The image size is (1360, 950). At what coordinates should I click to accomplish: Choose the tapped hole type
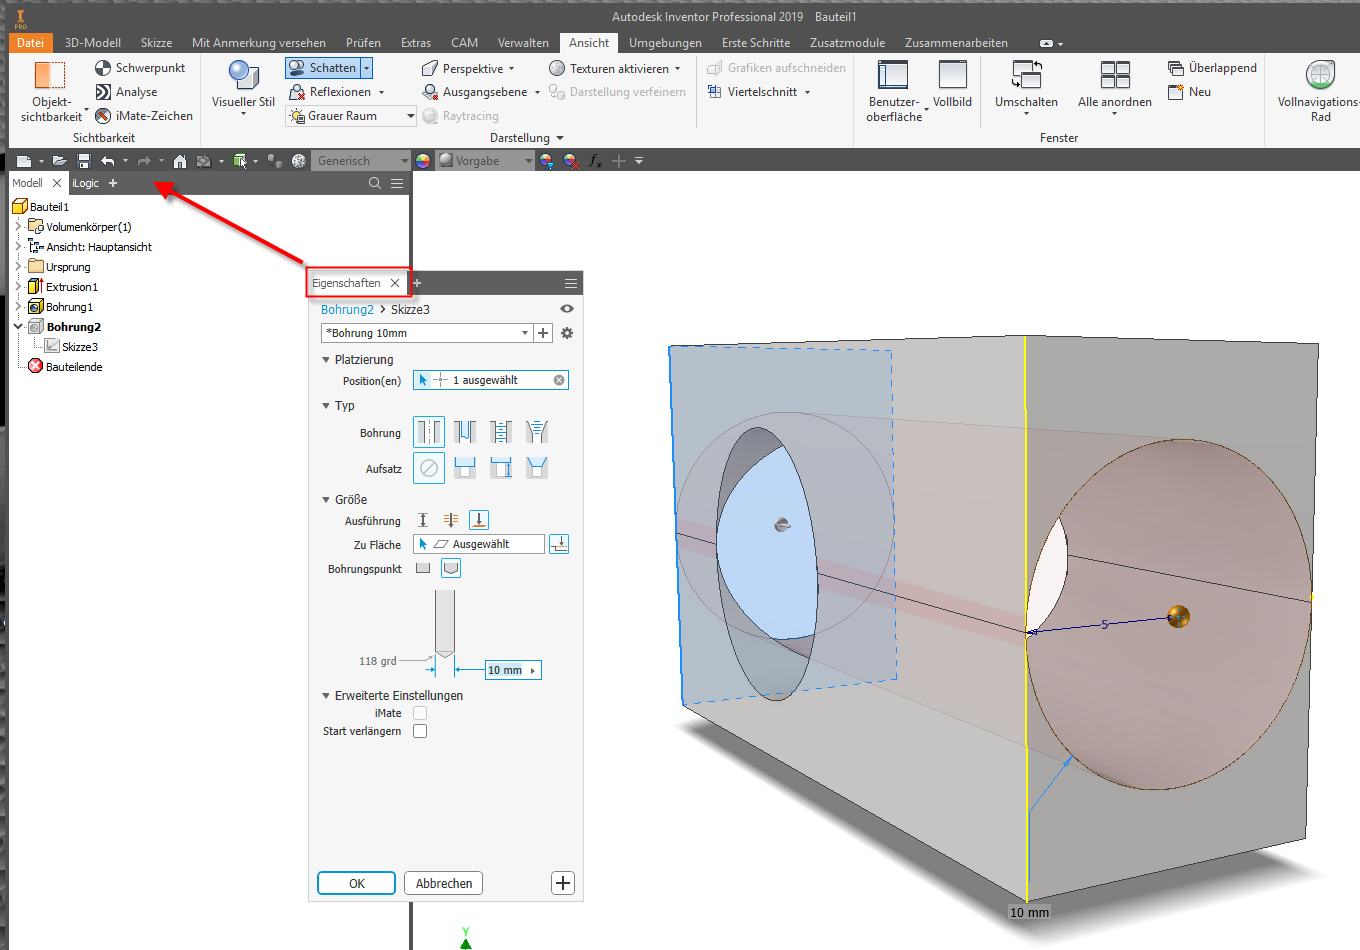[501, 432]
